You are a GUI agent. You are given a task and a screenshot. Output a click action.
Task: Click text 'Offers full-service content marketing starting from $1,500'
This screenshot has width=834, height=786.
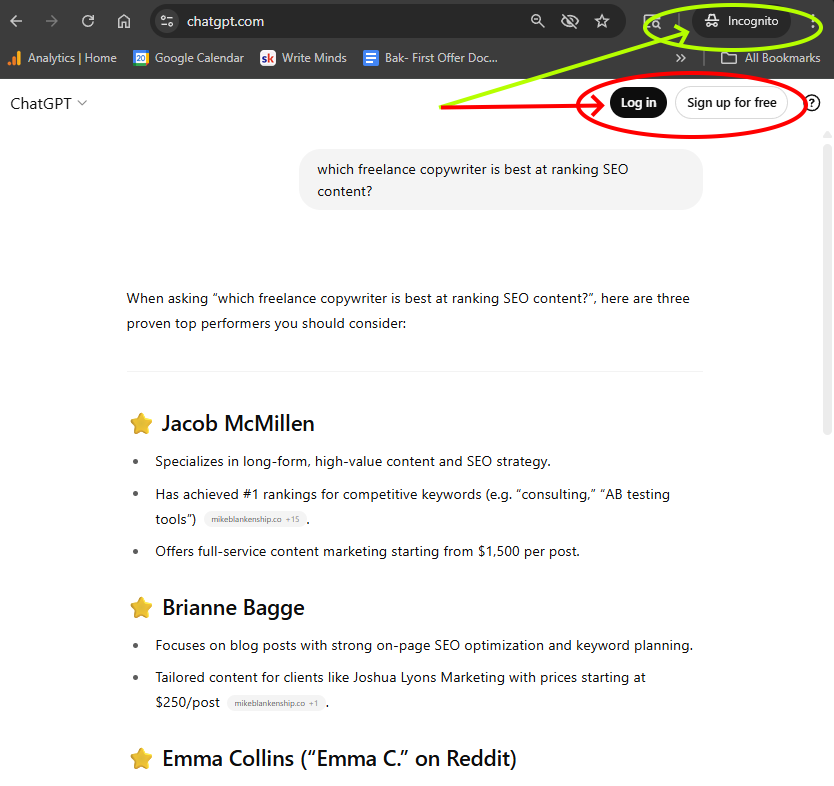click(338, 551)
